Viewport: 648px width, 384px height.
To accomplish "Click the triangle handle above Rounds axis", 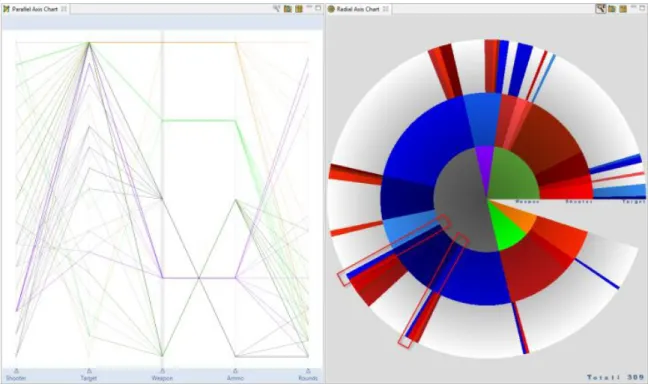I will click(x=308, y=371).
